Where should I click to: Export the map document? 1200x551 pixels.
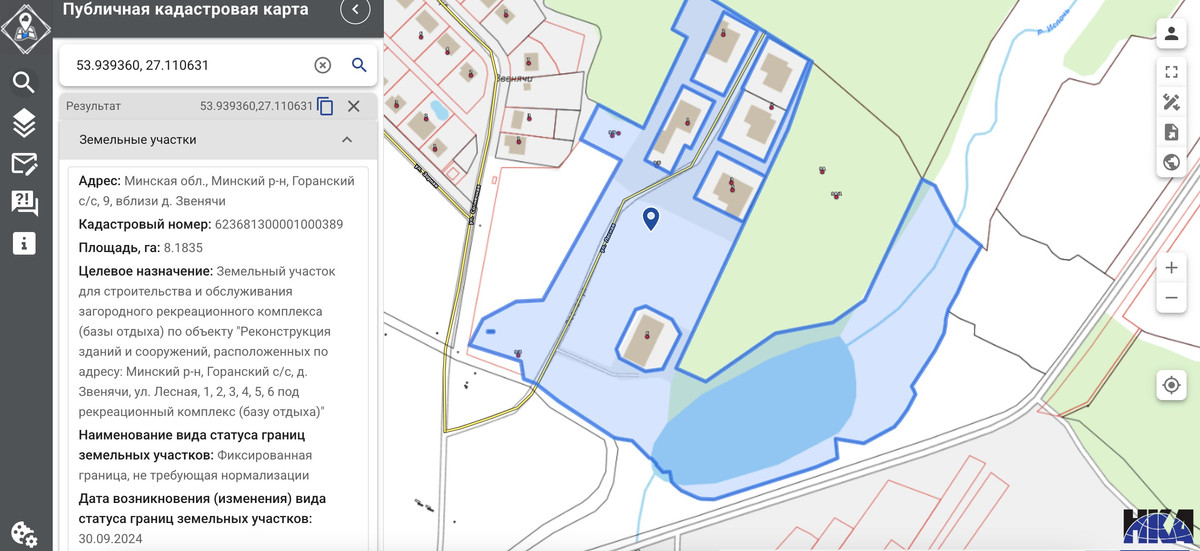(x=1171, y=132)
